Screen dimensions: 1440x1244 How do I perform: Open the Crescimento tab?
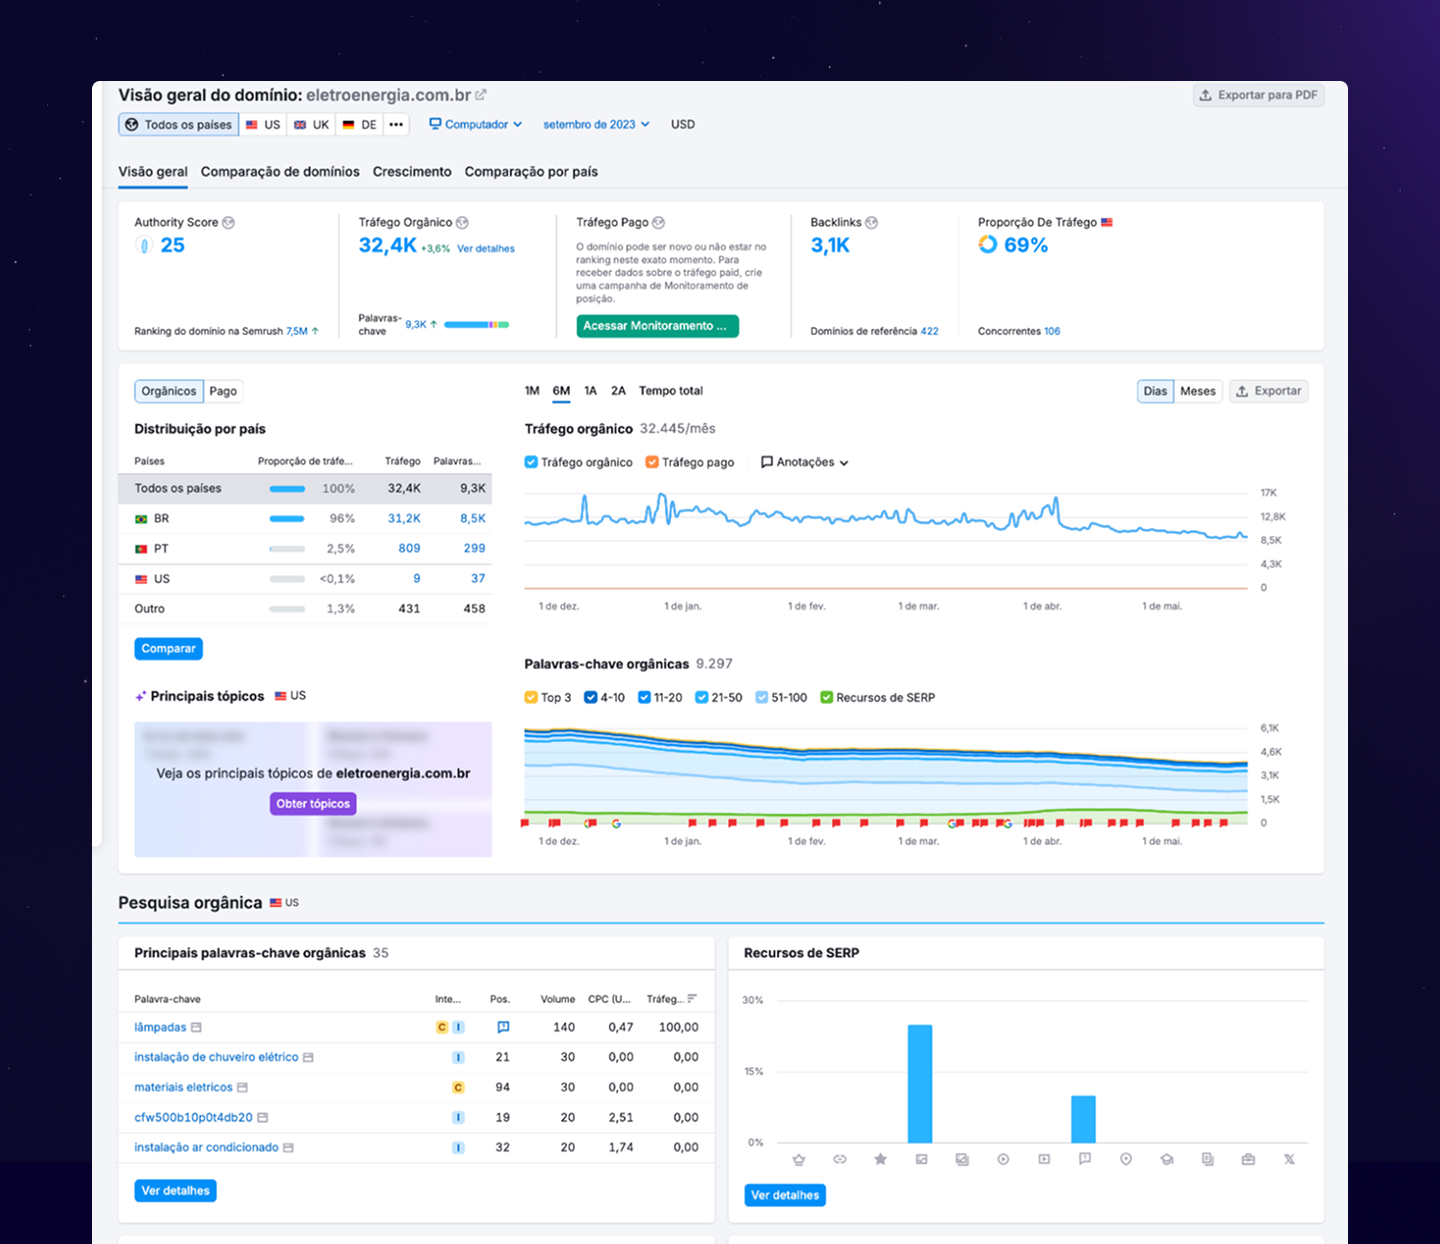(x=412, y=172)
